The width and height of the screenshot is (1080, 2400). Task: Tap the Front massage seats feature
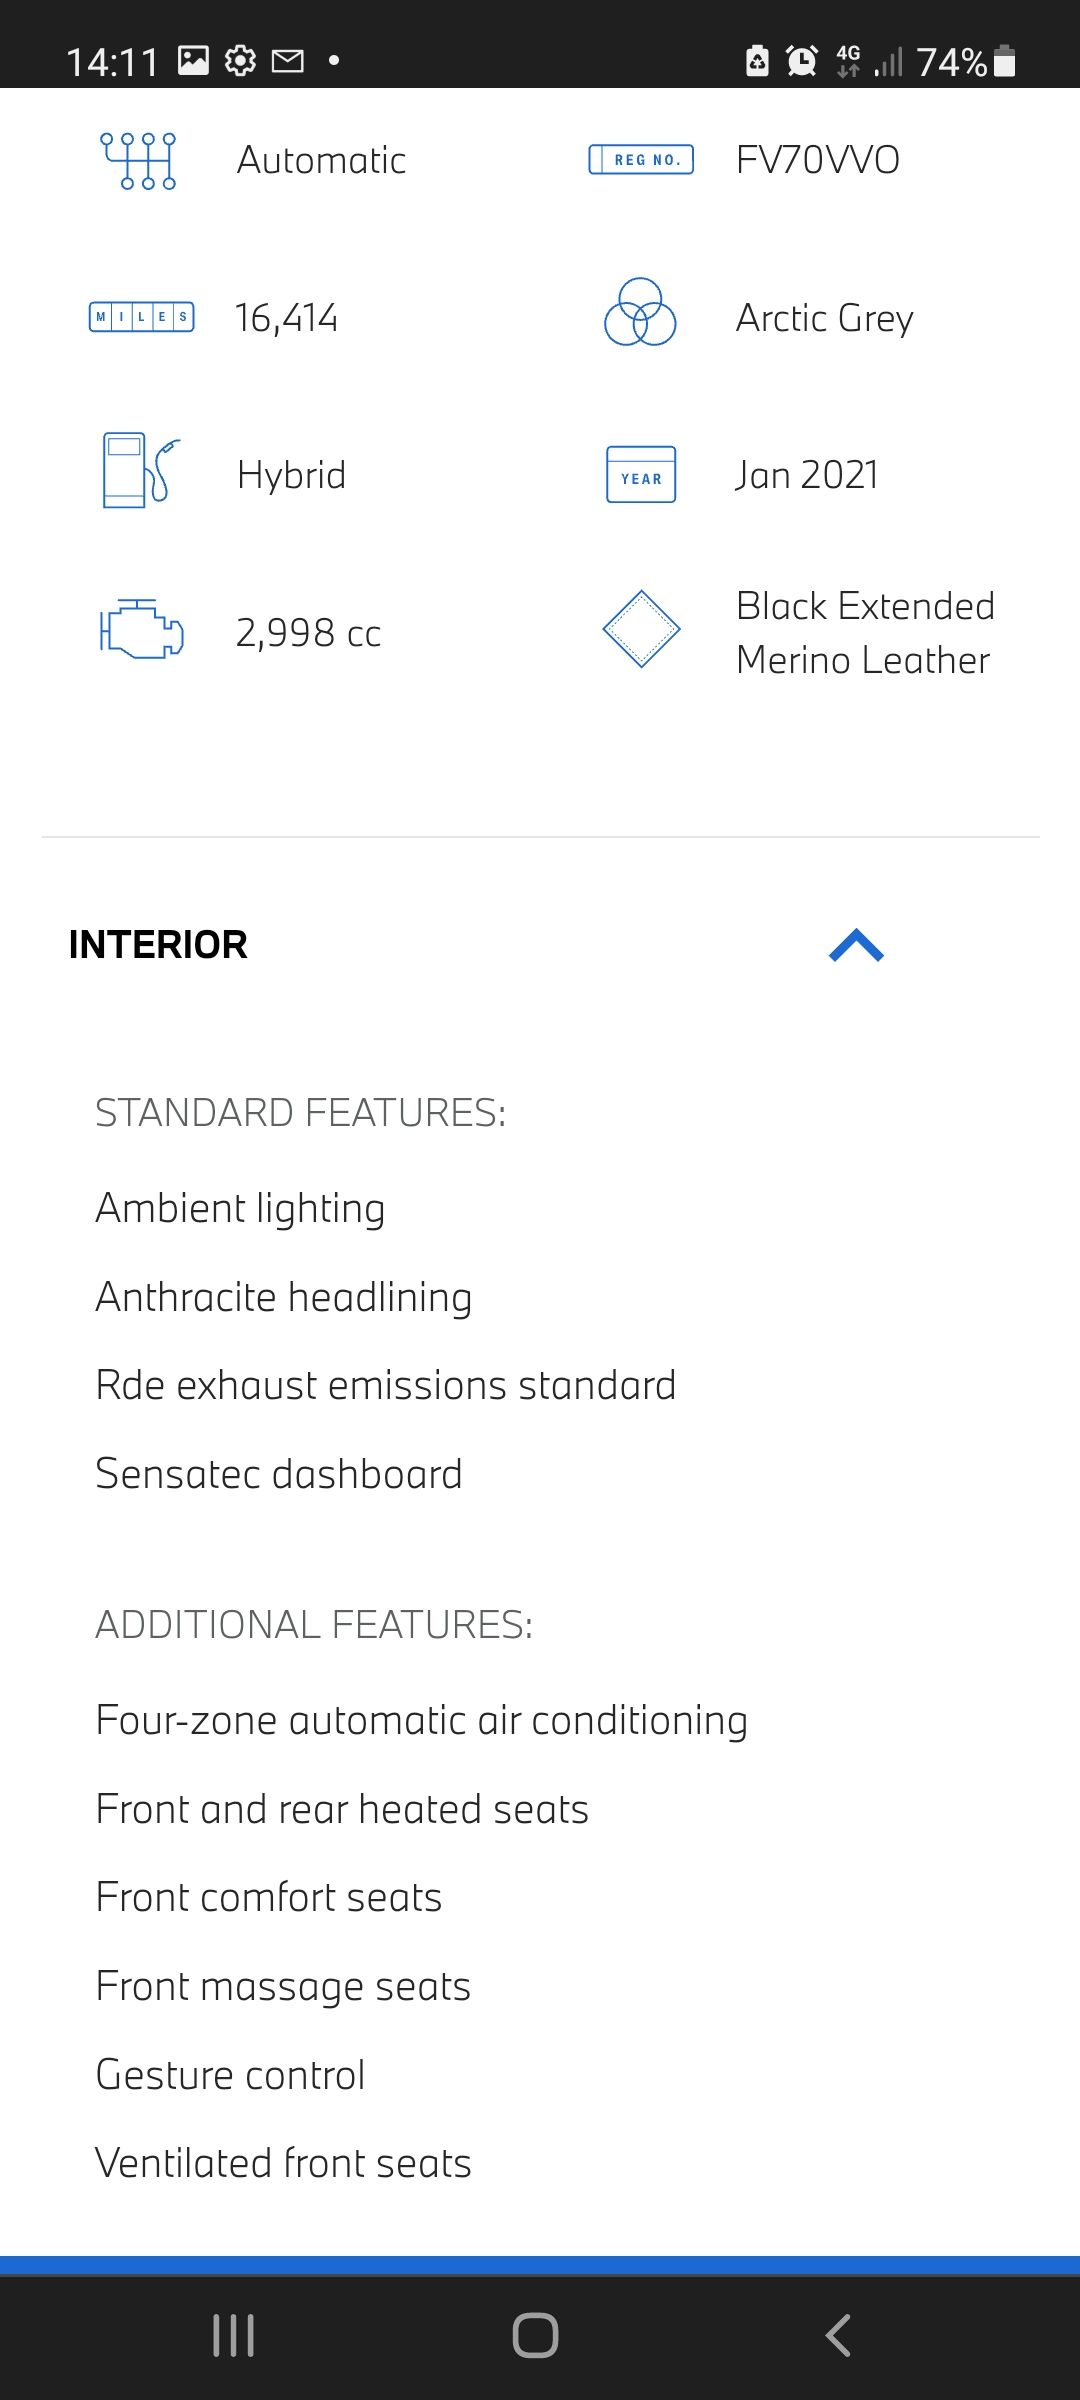coord(283,1986)
